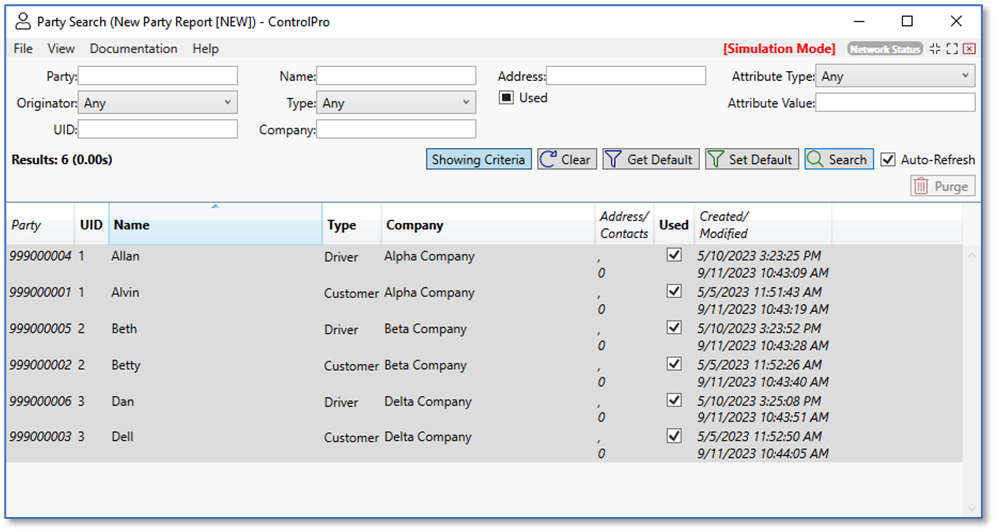Screen dimensions: 996x532
Task: Open the File menu
Action: click(x=23, y=49)
